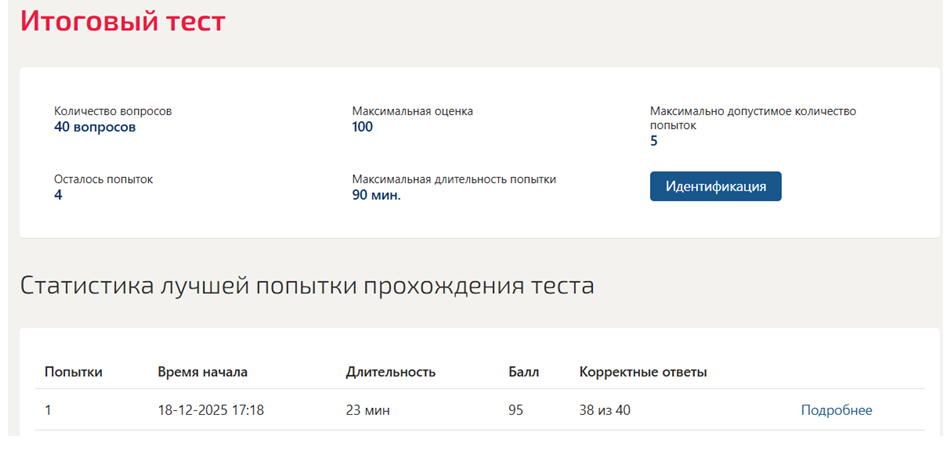This screenshot has height=453, width=951.
Task: Select the Итоговый тест page title
Action: pos(123,21)
